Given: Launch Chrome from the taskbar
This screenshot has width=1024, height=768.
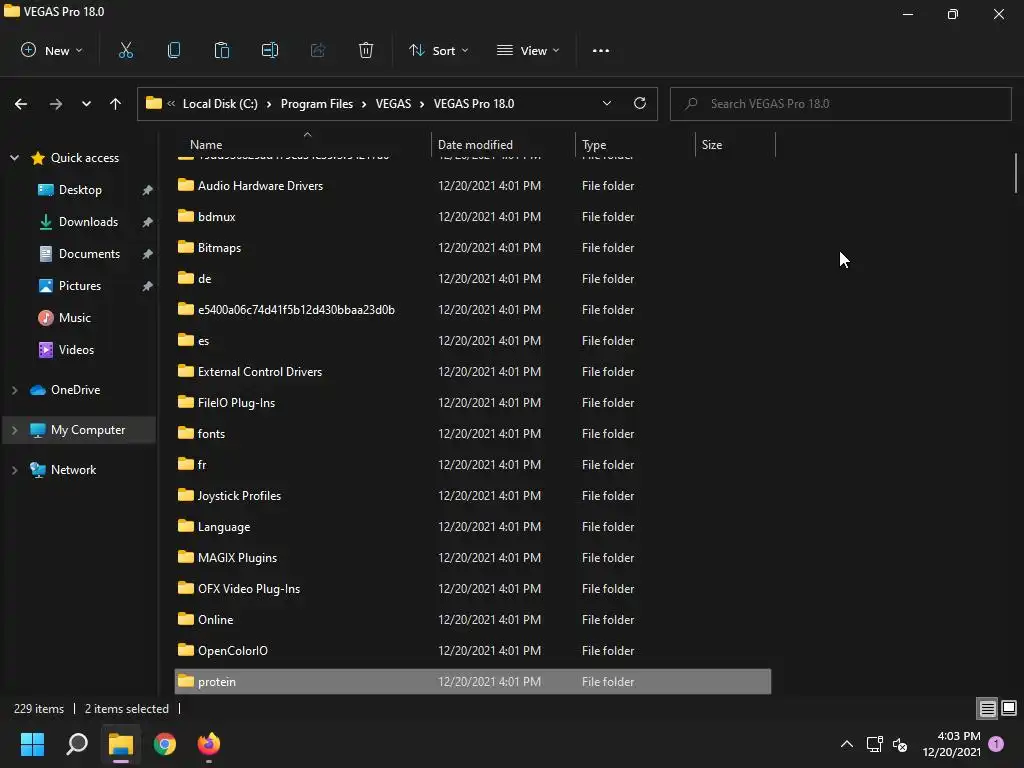Looking at the screenshot, I should pos(165,744).
